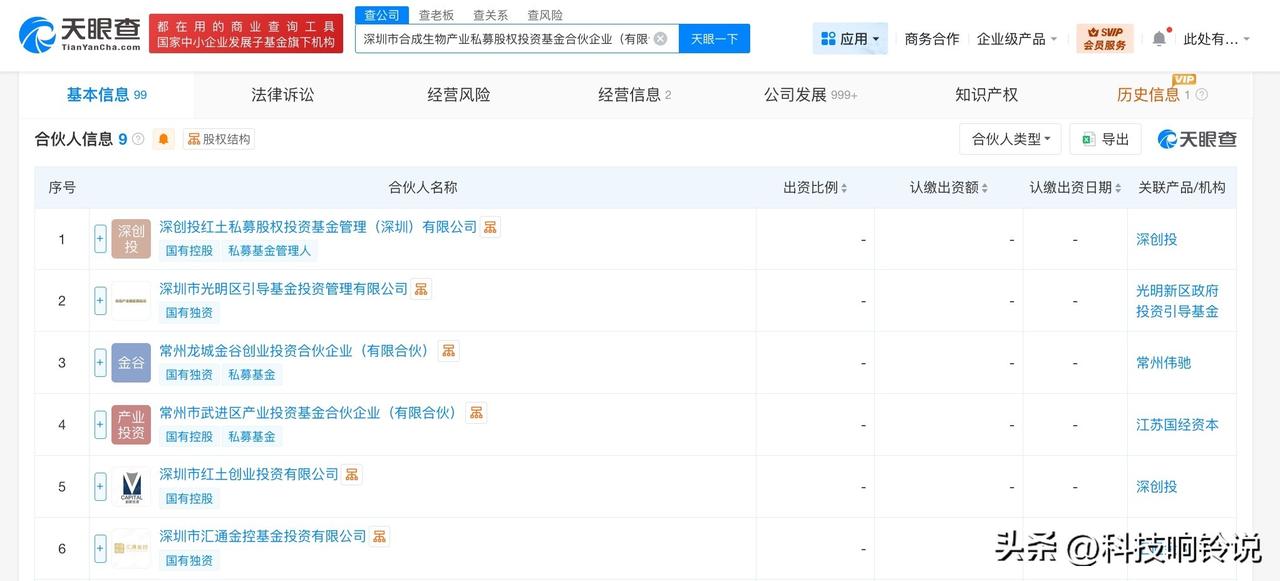Switch to the 法律诉讼 tab

[282, 95]
